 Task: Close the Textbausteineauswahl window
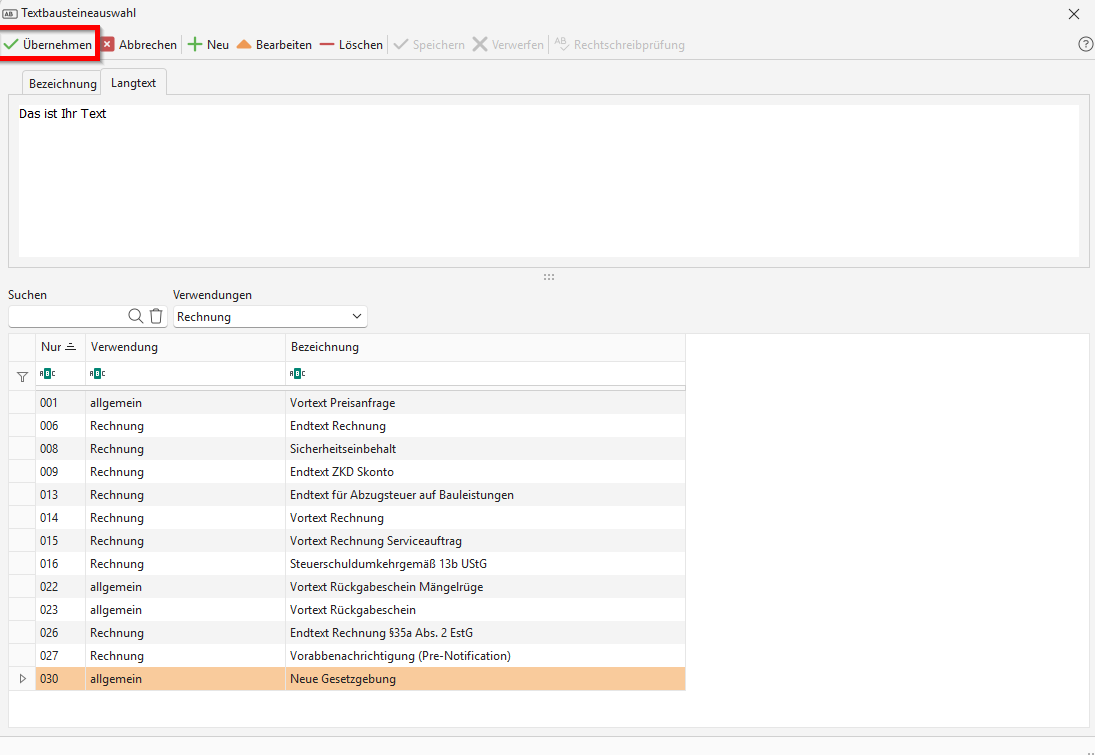[x=1074, y=14]
